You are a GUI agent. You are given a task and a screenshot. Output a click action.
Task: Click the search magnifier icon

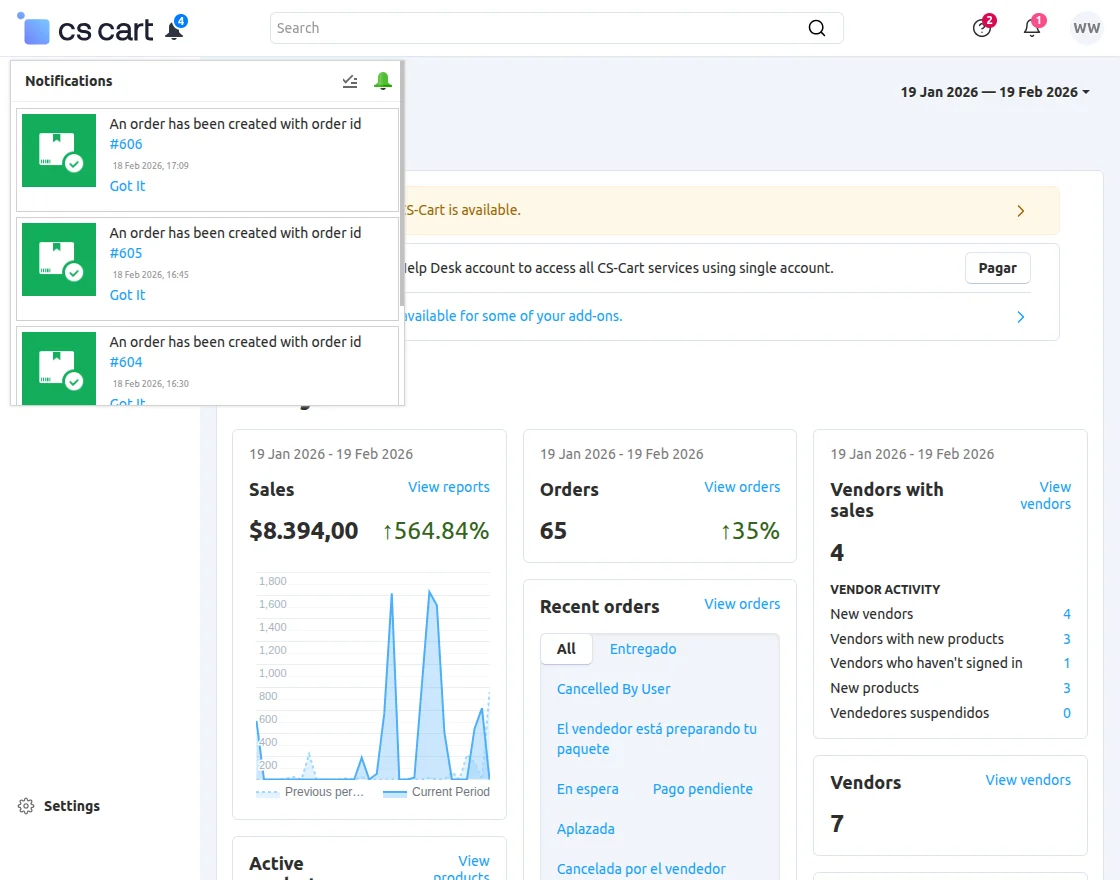coord(817,28)
